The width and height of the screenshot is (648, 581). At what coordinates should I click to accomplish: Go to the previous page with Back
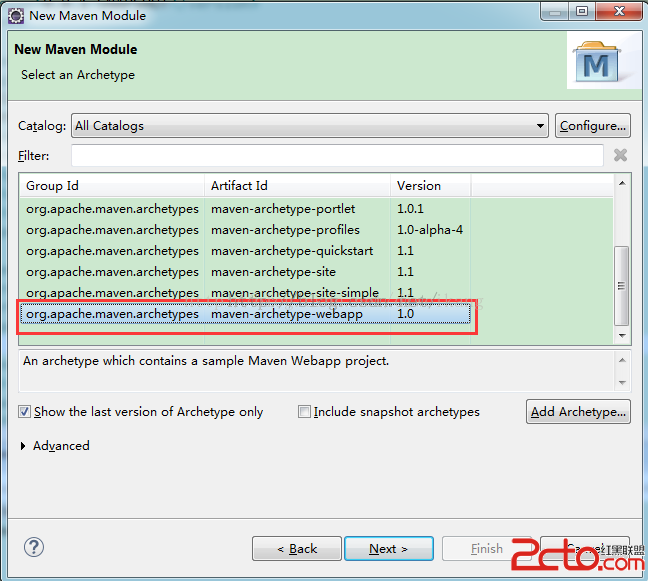point(297,549)
